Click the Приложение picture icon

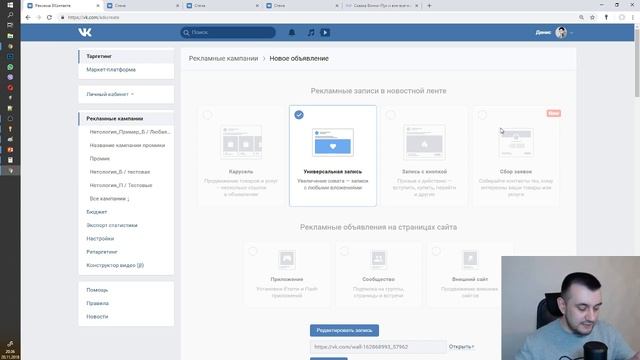tap(287, 259)
